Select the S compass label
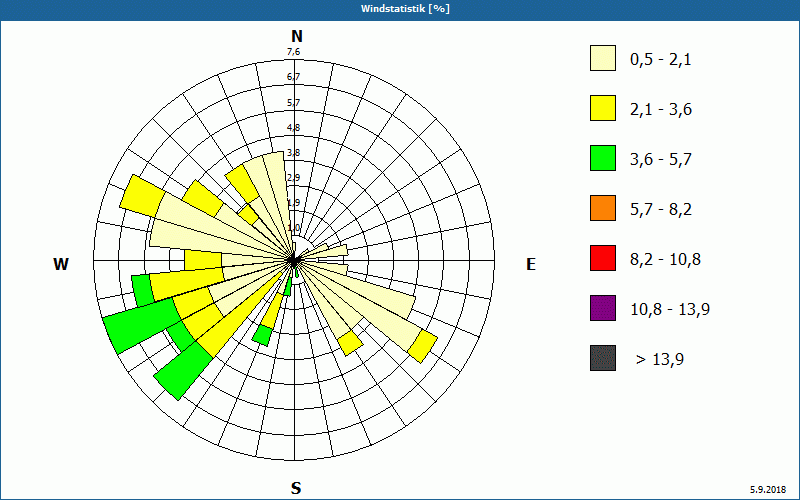 (x=296, y=488)
